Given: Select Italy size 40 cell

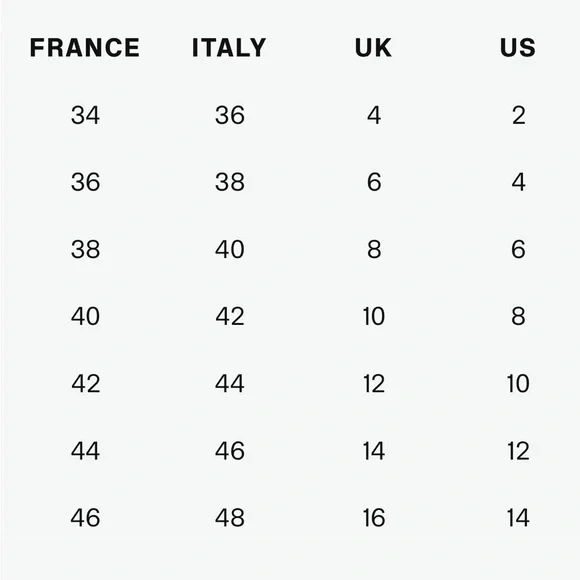Looking at the screenshot, I should tap(230, 249).
